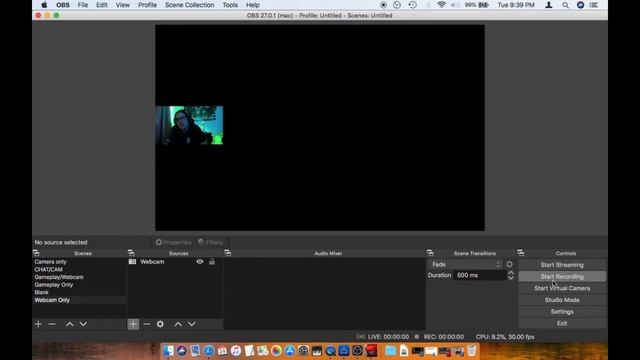Toggle lock on Webcam source

212,262
